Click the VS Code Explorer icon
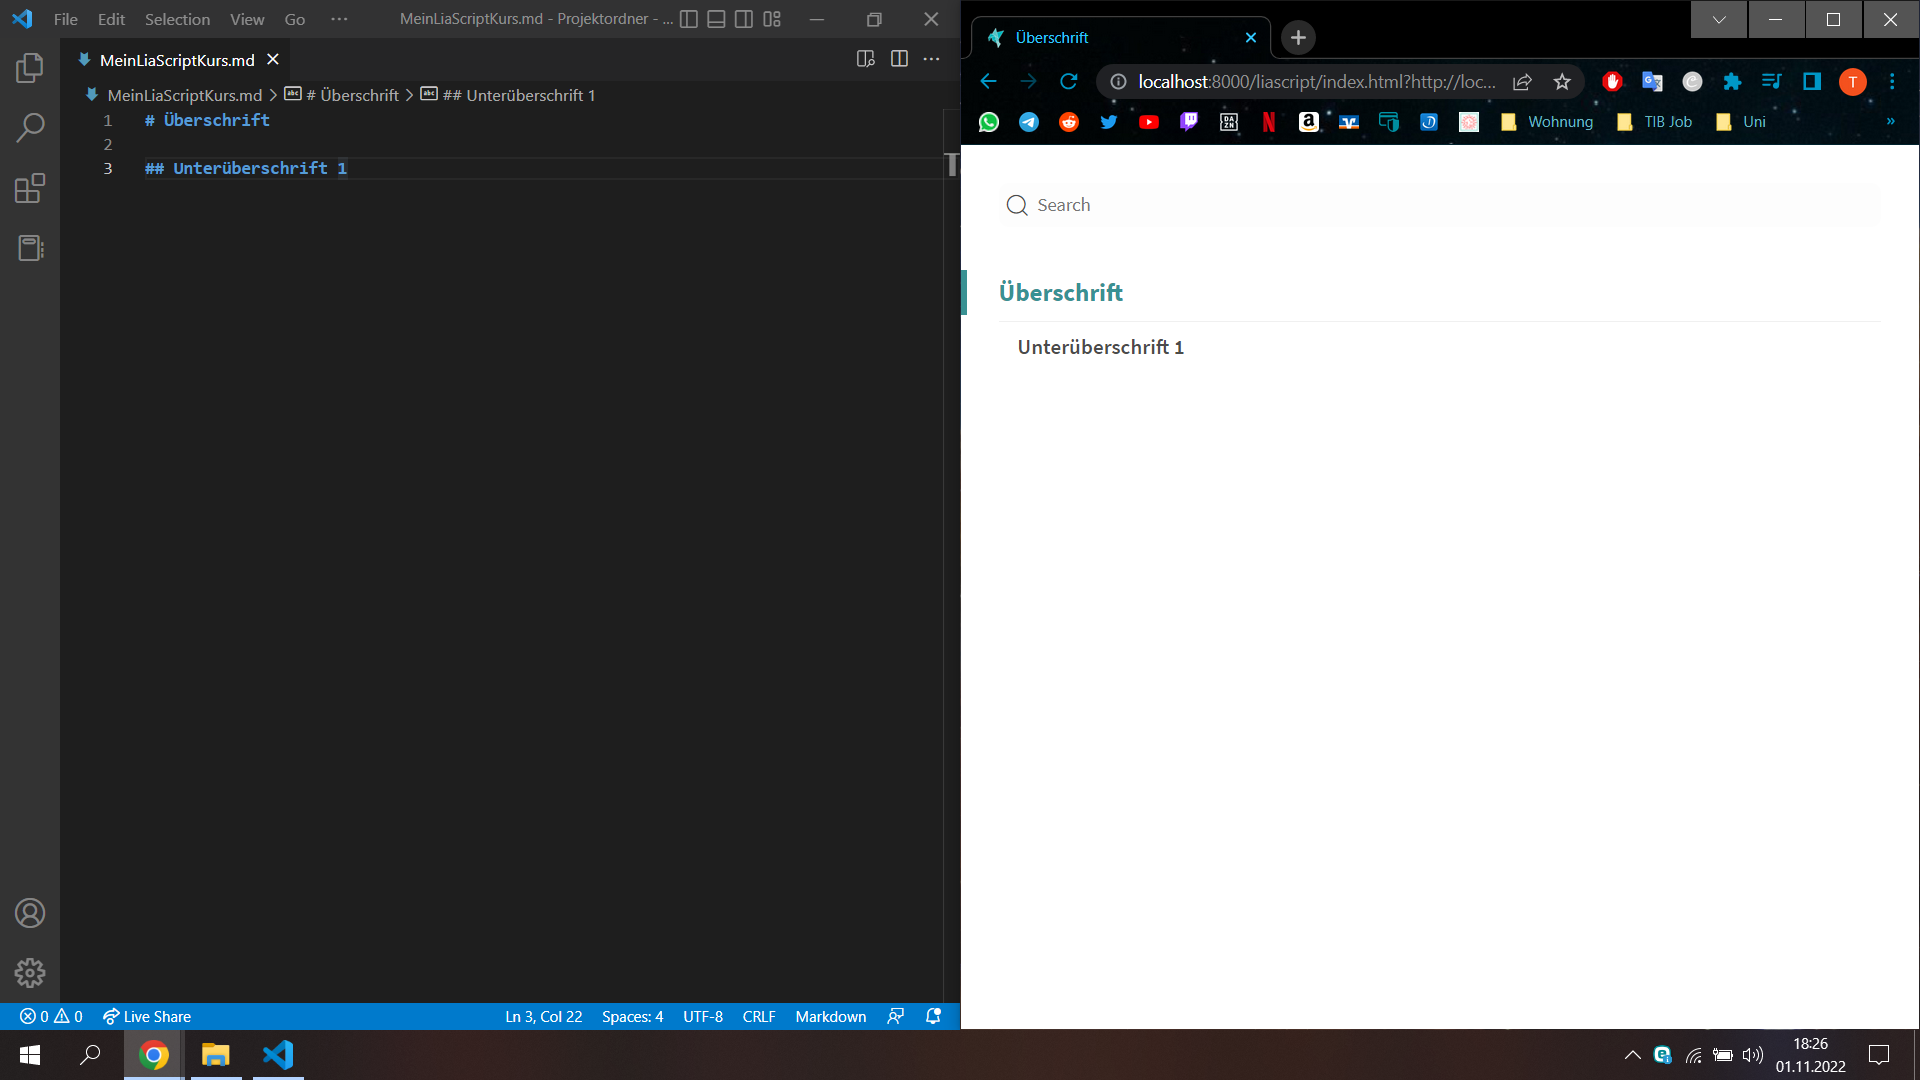The image size is (1920, 1080). click(x=29, y=69)
